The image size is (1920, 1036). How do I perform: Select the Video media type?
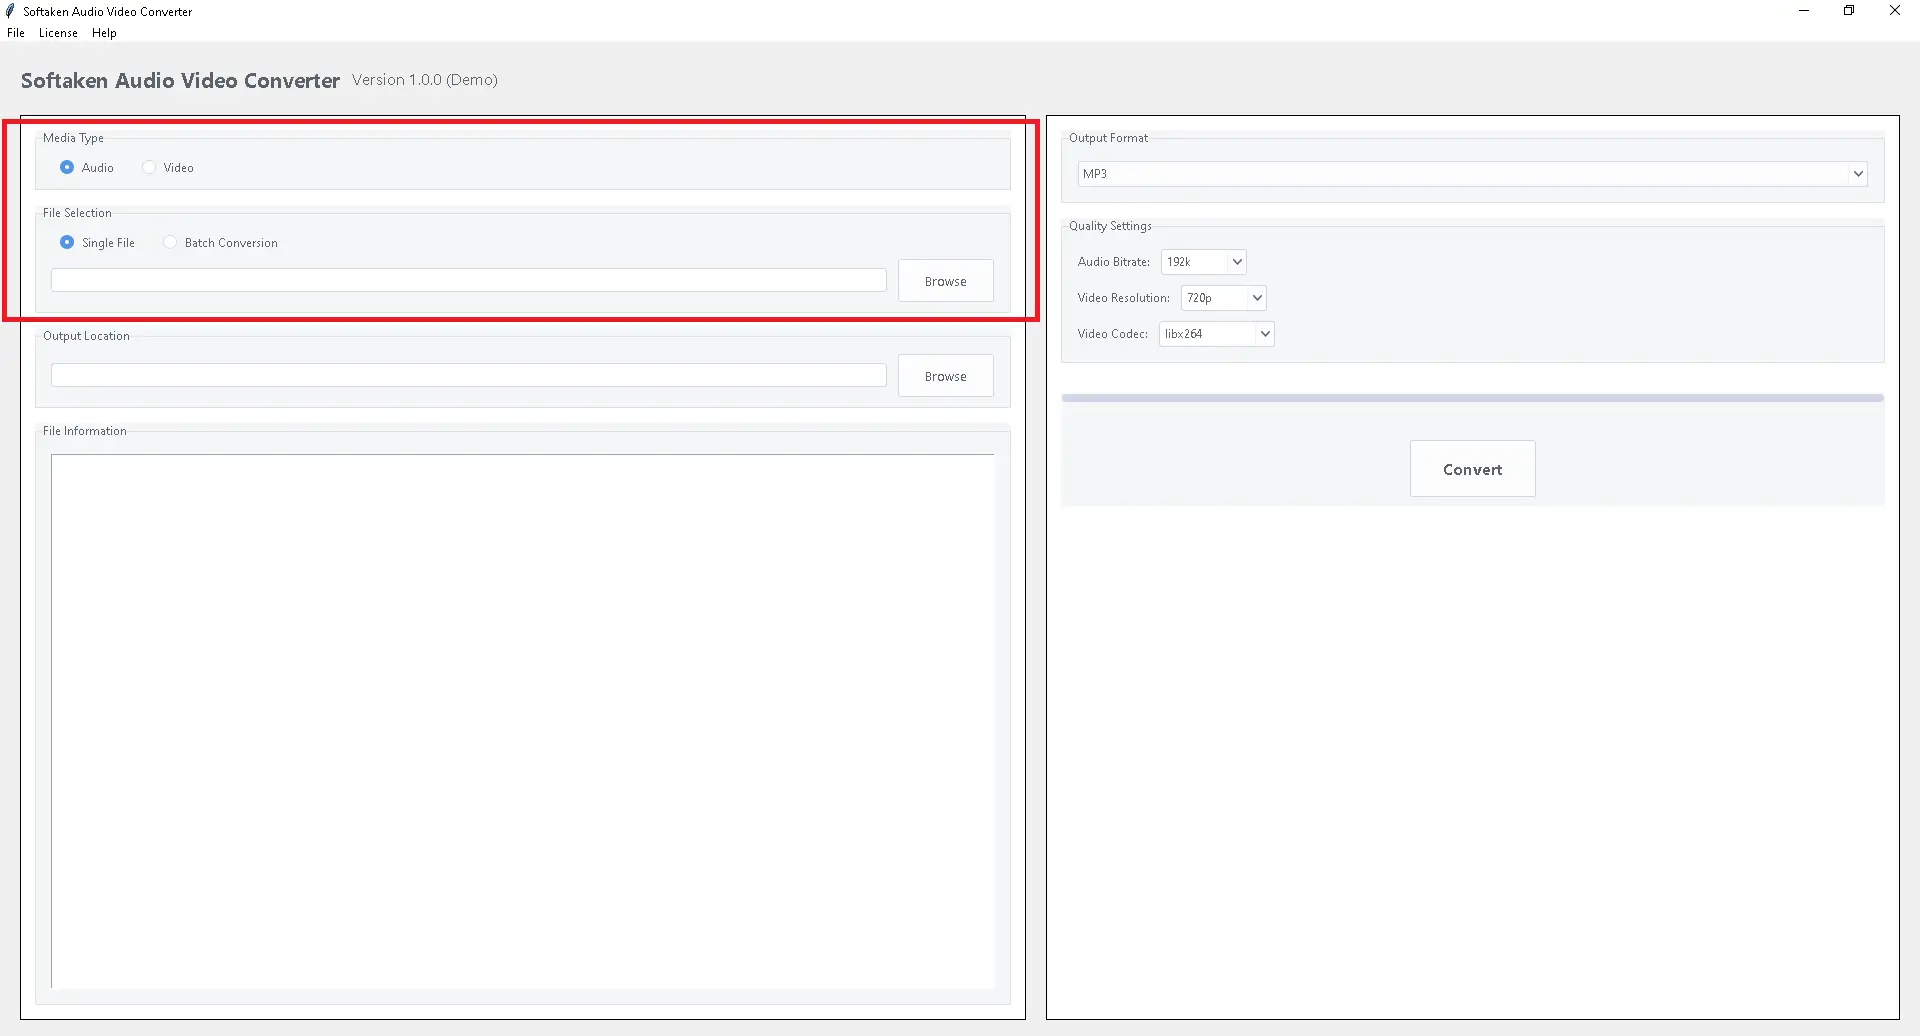[149, 168]
